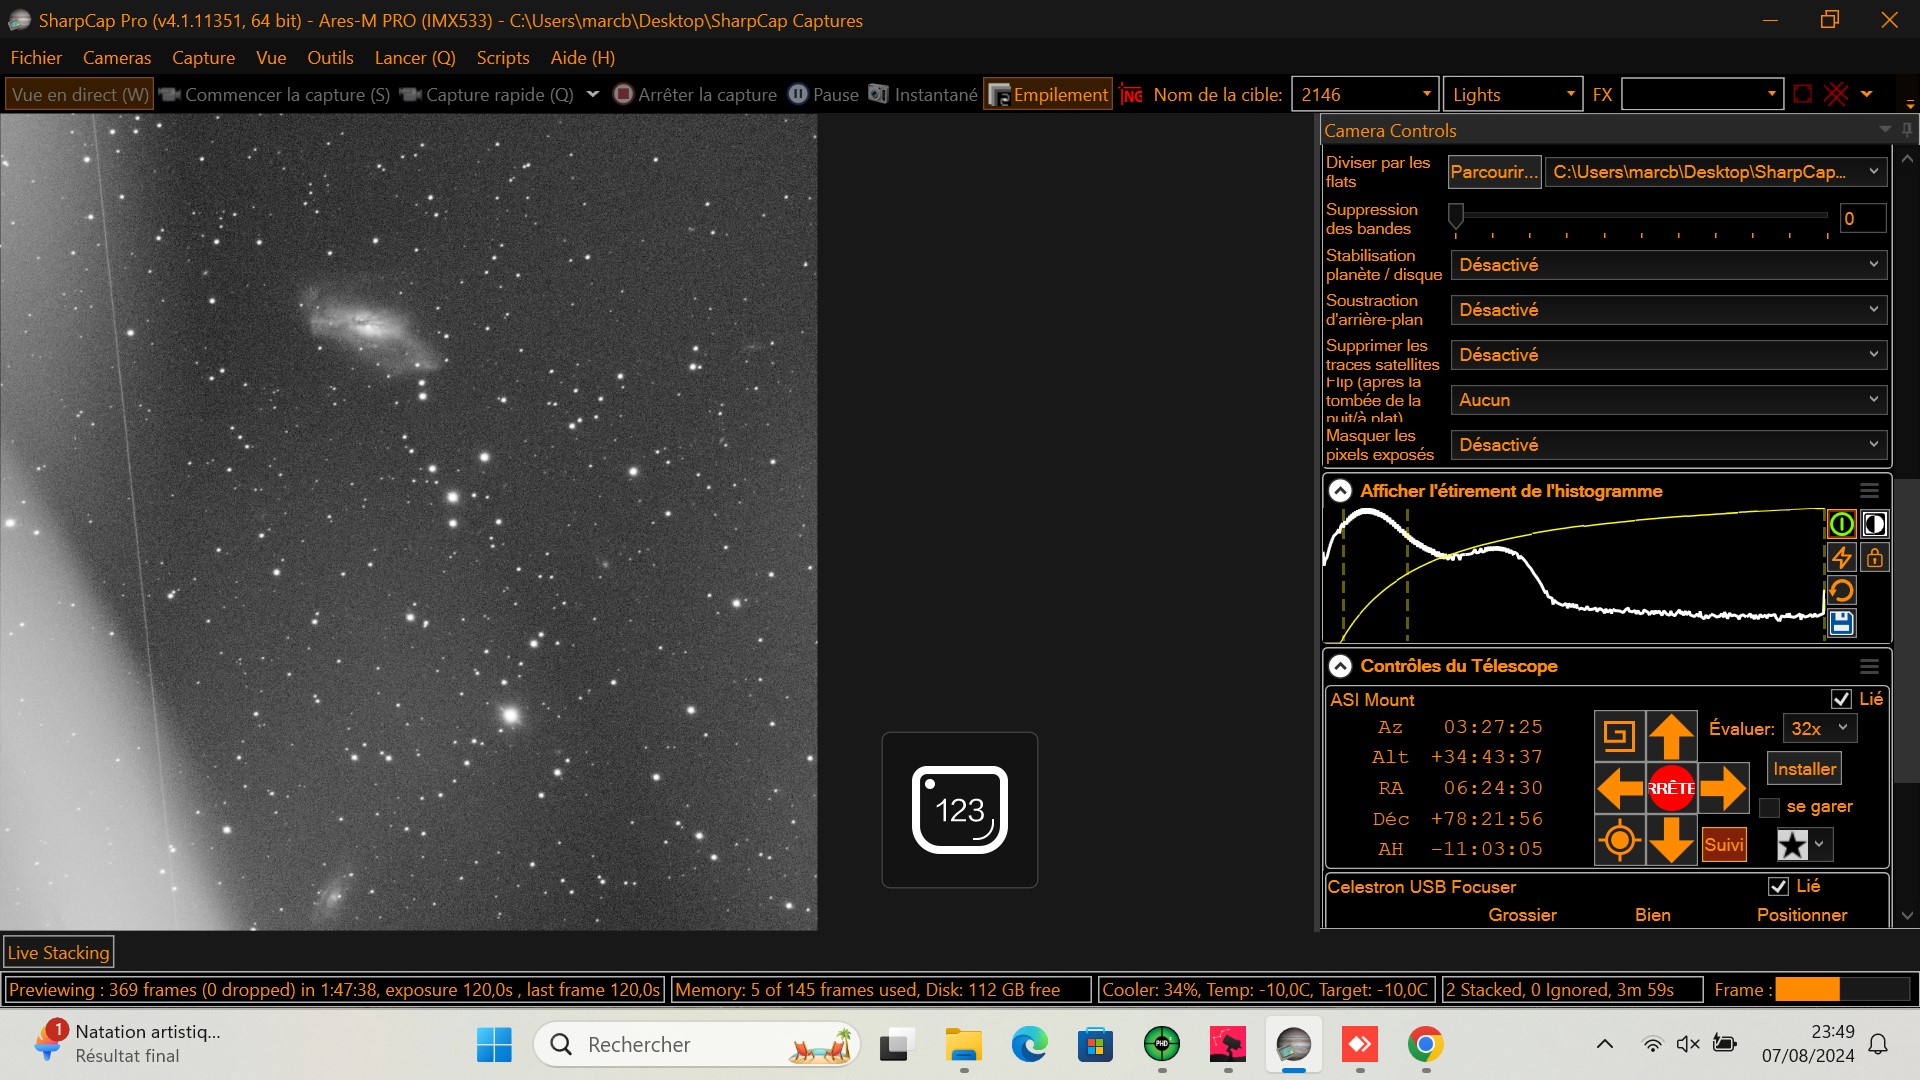Click the padlock icon beside the histogram
Image resolution: width=1920 pixels, height=1080 pixels.
(1875, 557)
